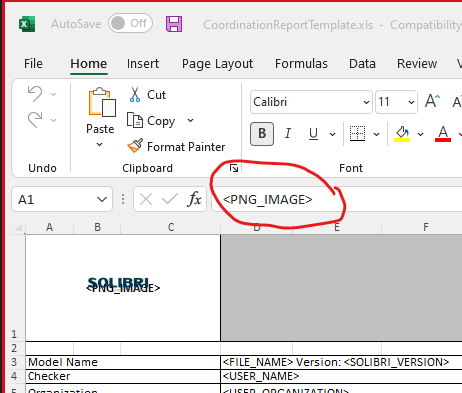The height and width of the screenshot is (393, 462).
Task: Click the Insert Function fx icon
Action: pos(195,199)
